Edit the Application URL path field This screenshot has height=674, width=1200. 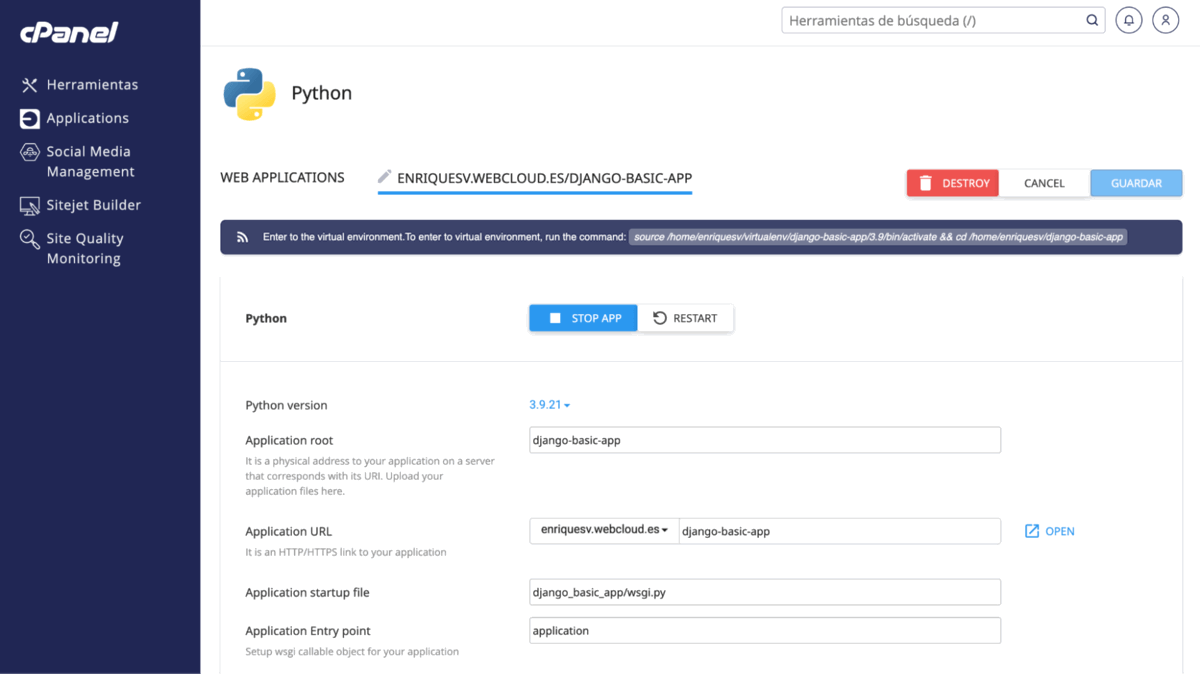pyautogui.click(x=840, y=531)
